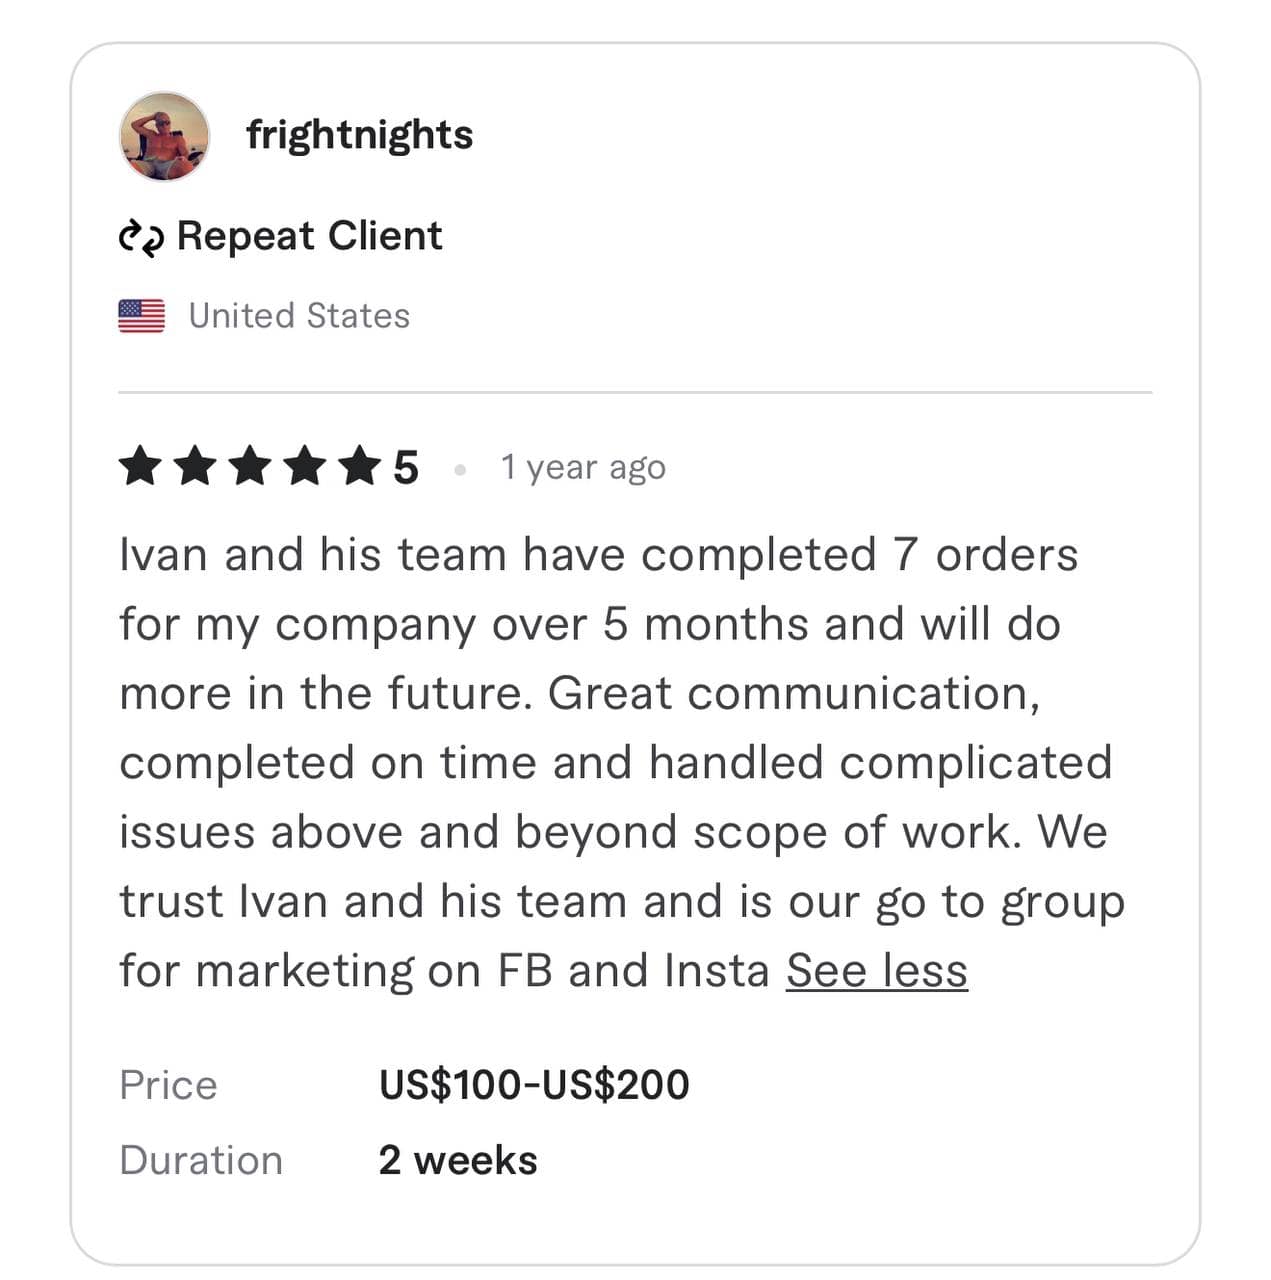Click the Price label
The width and height of the screenshot is (1271, 1280).
(x=168, y=1085)
